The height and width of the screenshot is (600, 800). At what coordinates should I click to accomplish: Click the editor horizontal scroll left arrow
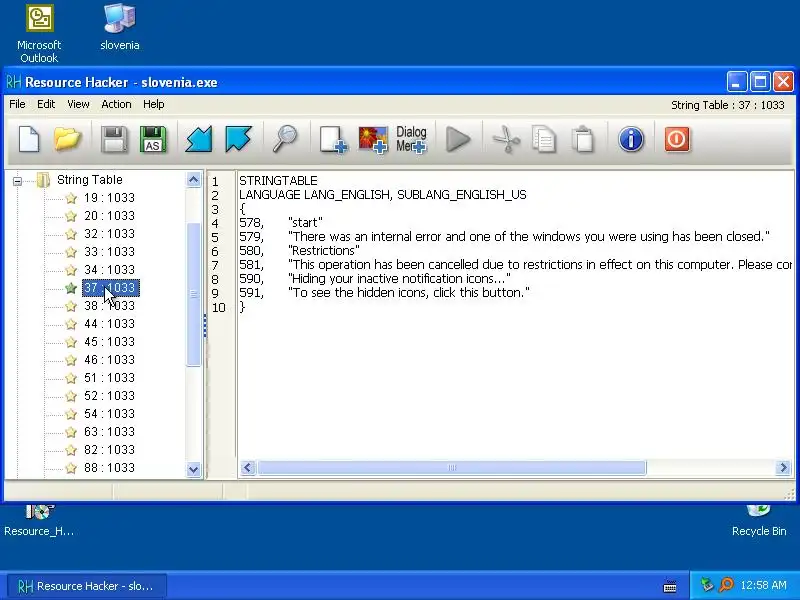[248, 467]
